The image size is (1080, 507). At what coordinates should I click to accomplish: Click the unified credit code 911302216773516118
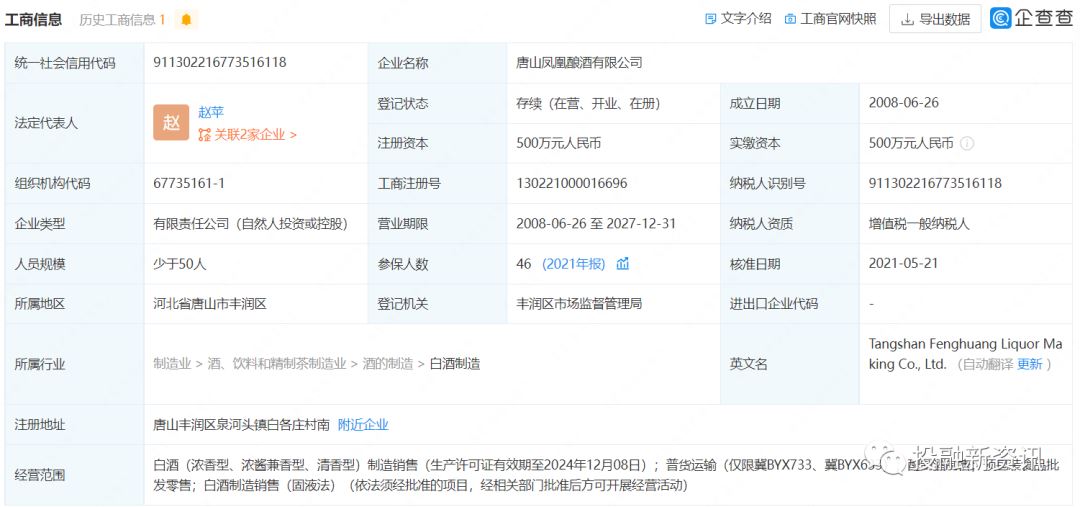[x=220, y=62]
